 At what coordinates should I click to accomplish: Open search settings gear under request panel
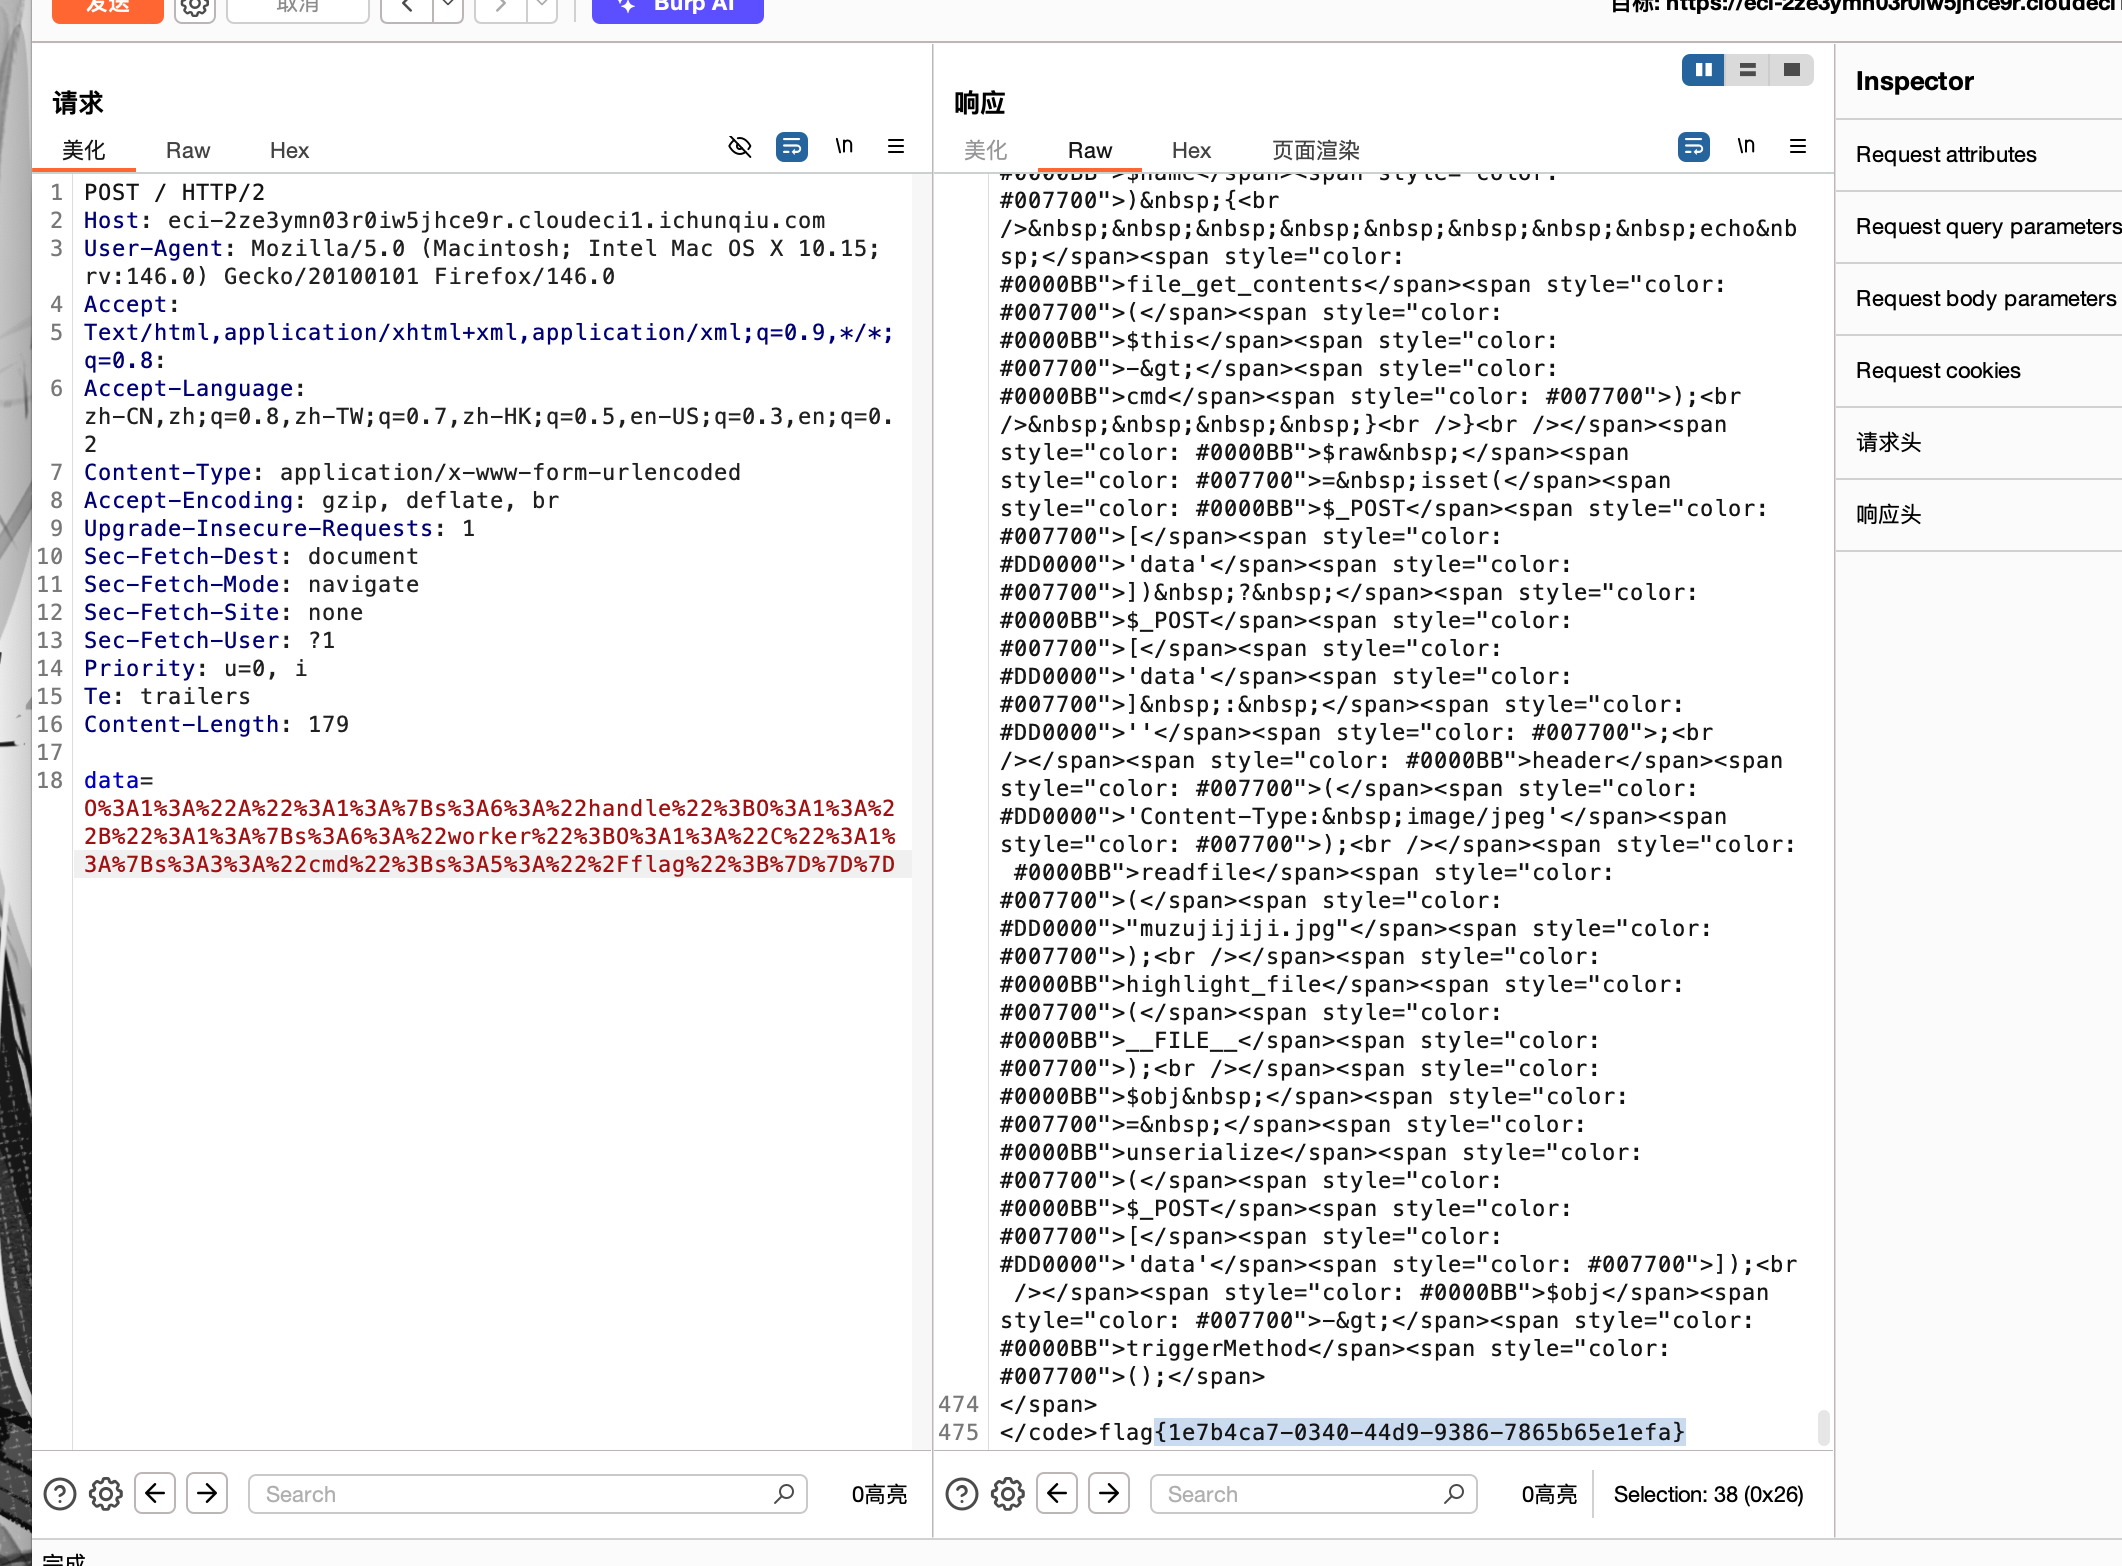point(106,1494)
